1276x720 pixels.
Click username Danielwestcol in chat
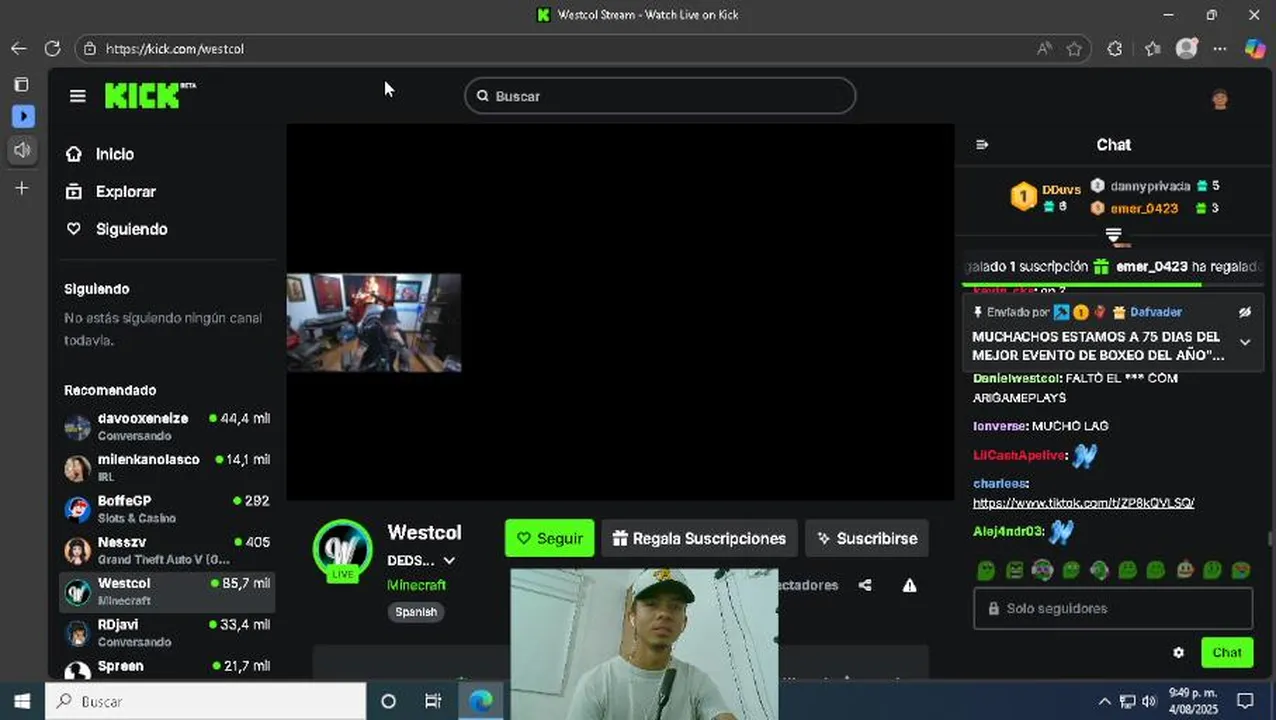[x=1016, y=378]
